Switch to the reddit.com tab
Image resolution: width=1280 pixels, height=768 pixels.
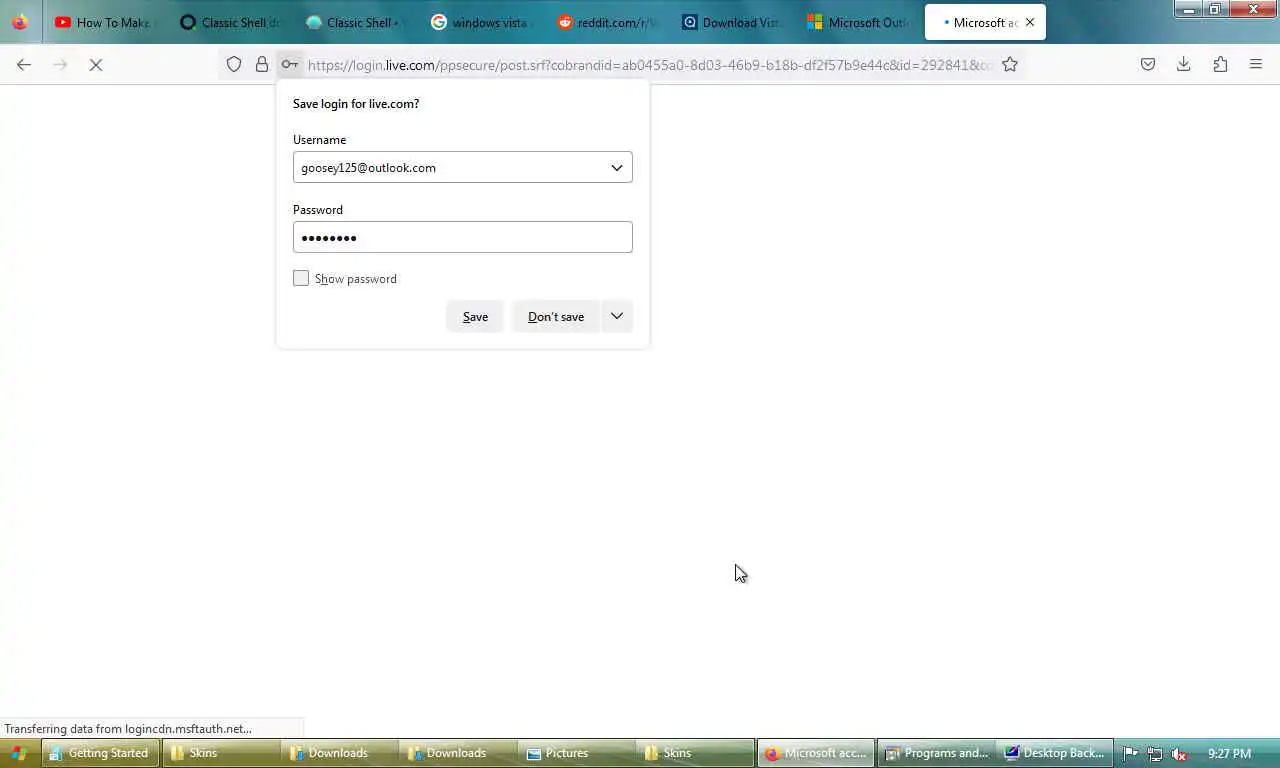pyautogui.click(x=607, y=22)
